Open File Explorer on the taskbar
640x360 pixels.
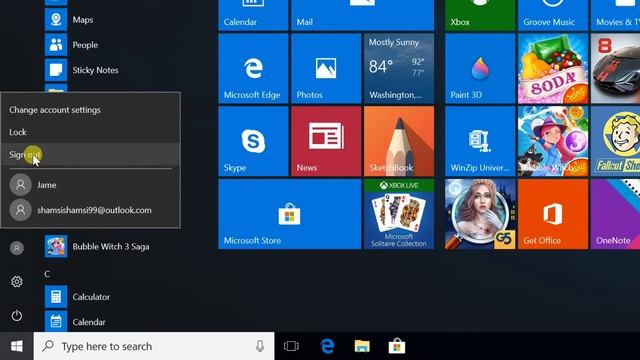click(x=362, y=346)
